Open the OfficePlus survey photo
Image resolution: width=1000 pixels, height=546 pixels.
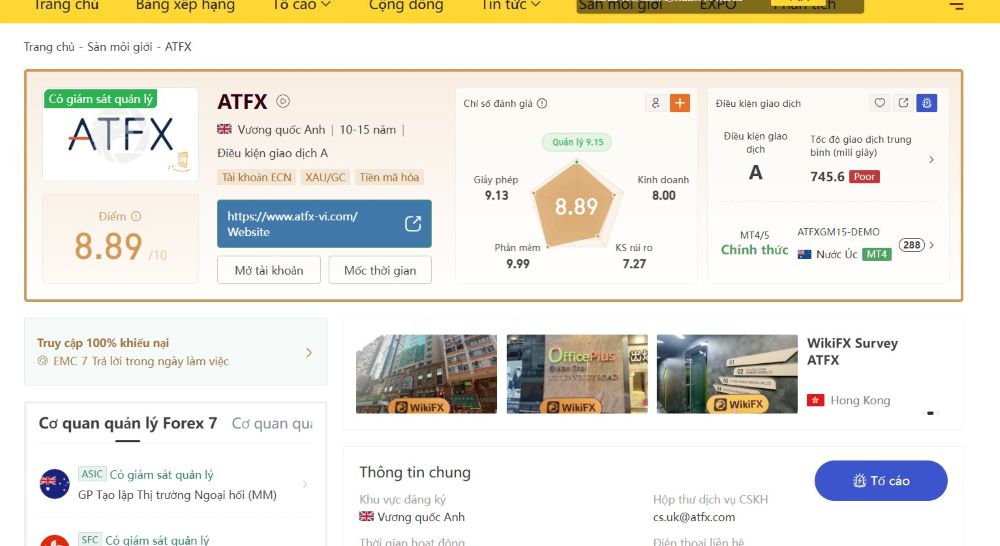coord(577,374)
